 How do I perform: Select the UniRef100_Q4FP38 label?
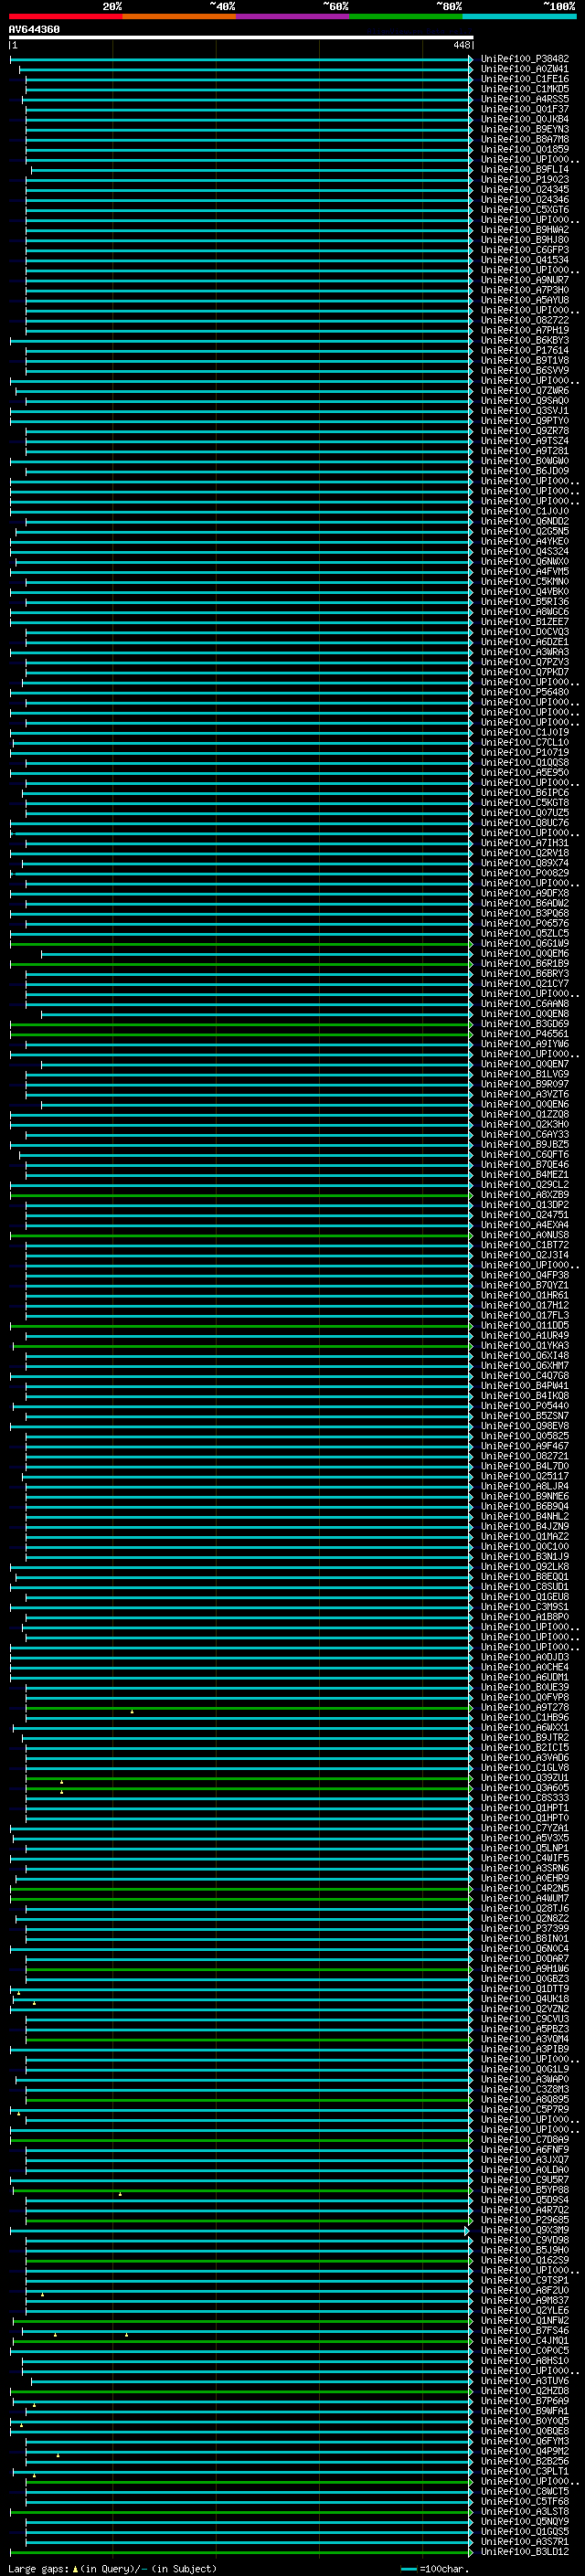tap(525, 1275)
